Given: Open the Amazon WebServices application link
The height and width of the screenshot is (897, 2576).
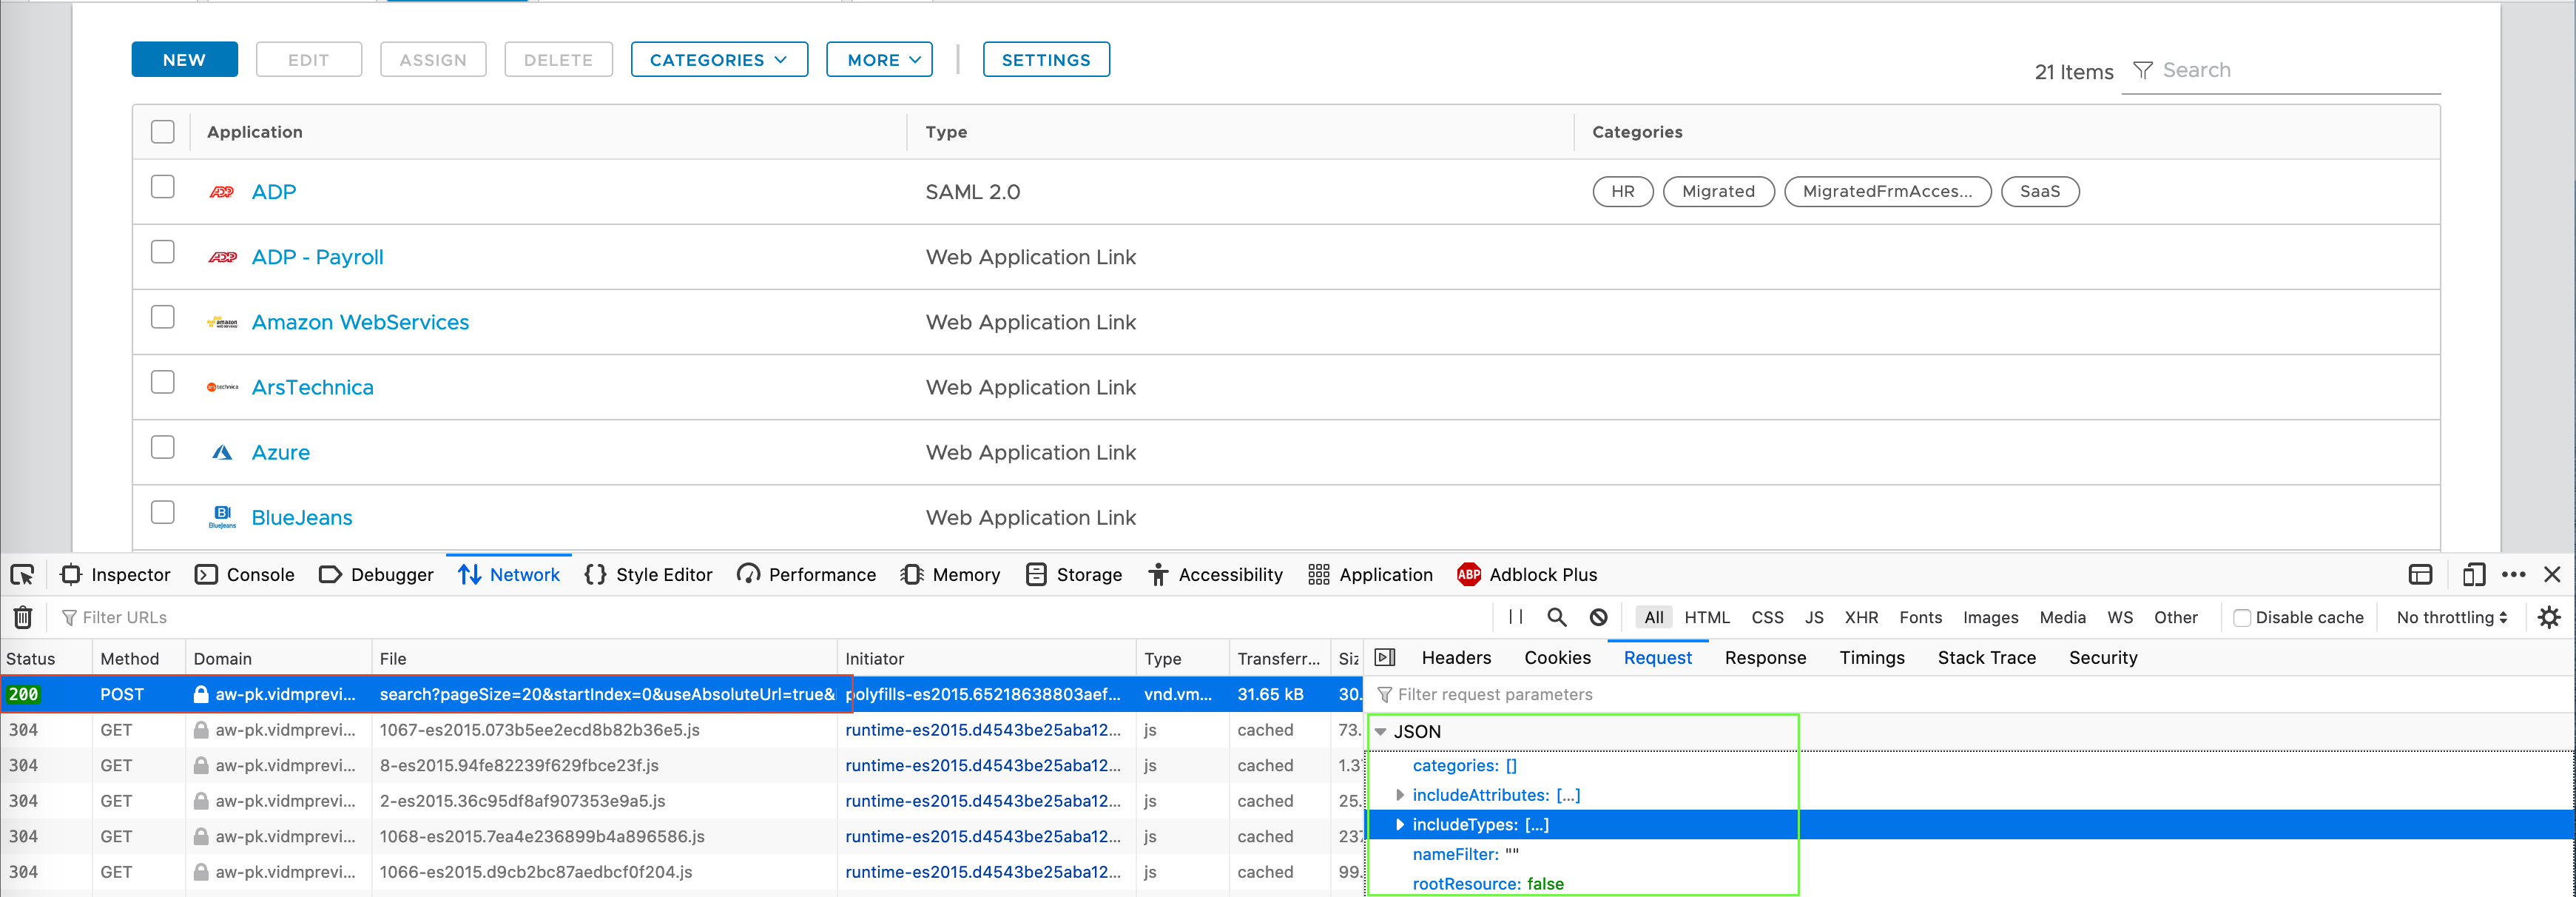Looking at the screenshot, I should [360, 322].
